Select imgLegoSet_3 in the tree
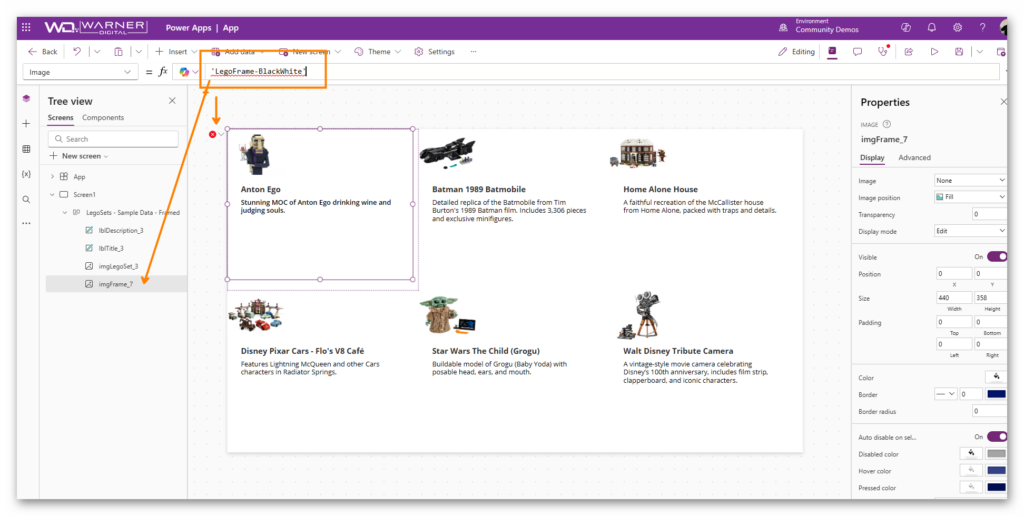 coord(116,266)
